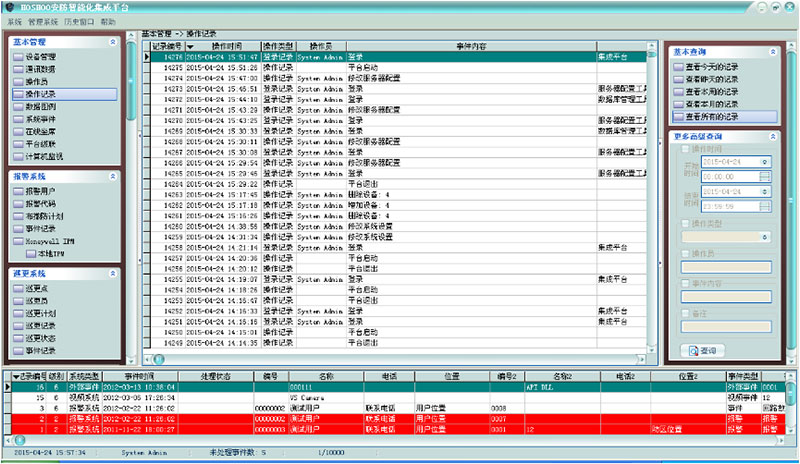Select 巡更点 in the patrol system

[x=37, y=289]
